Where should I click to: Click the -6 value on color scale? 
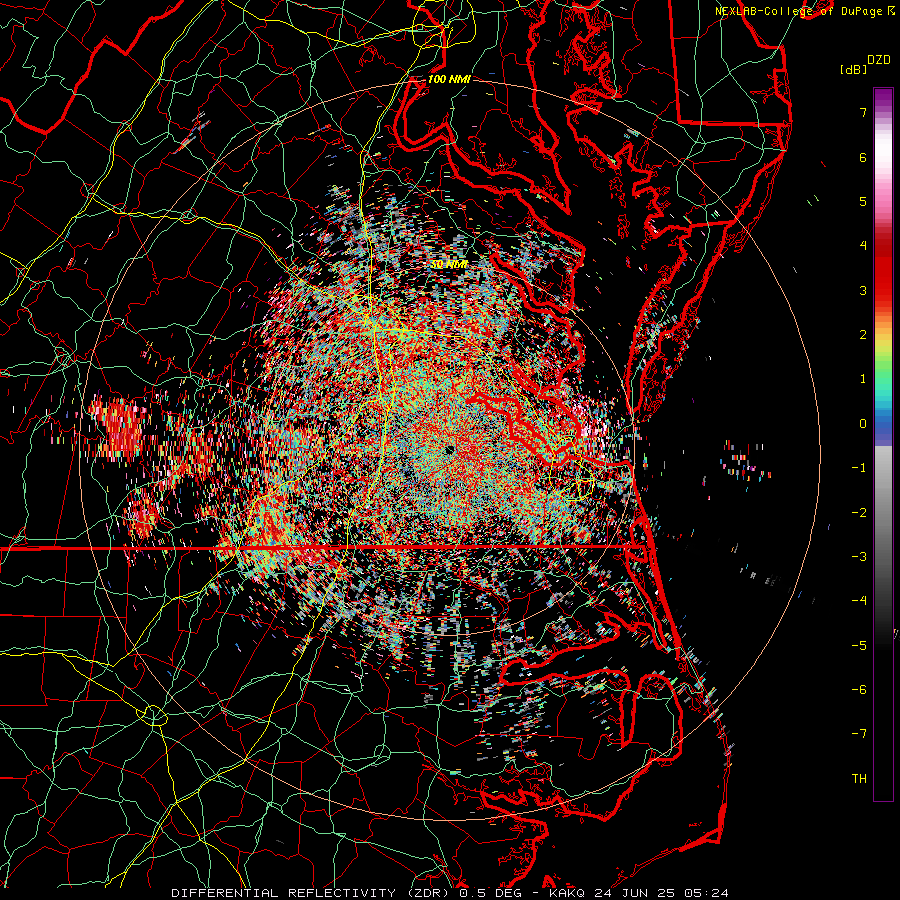coord(859,690)
